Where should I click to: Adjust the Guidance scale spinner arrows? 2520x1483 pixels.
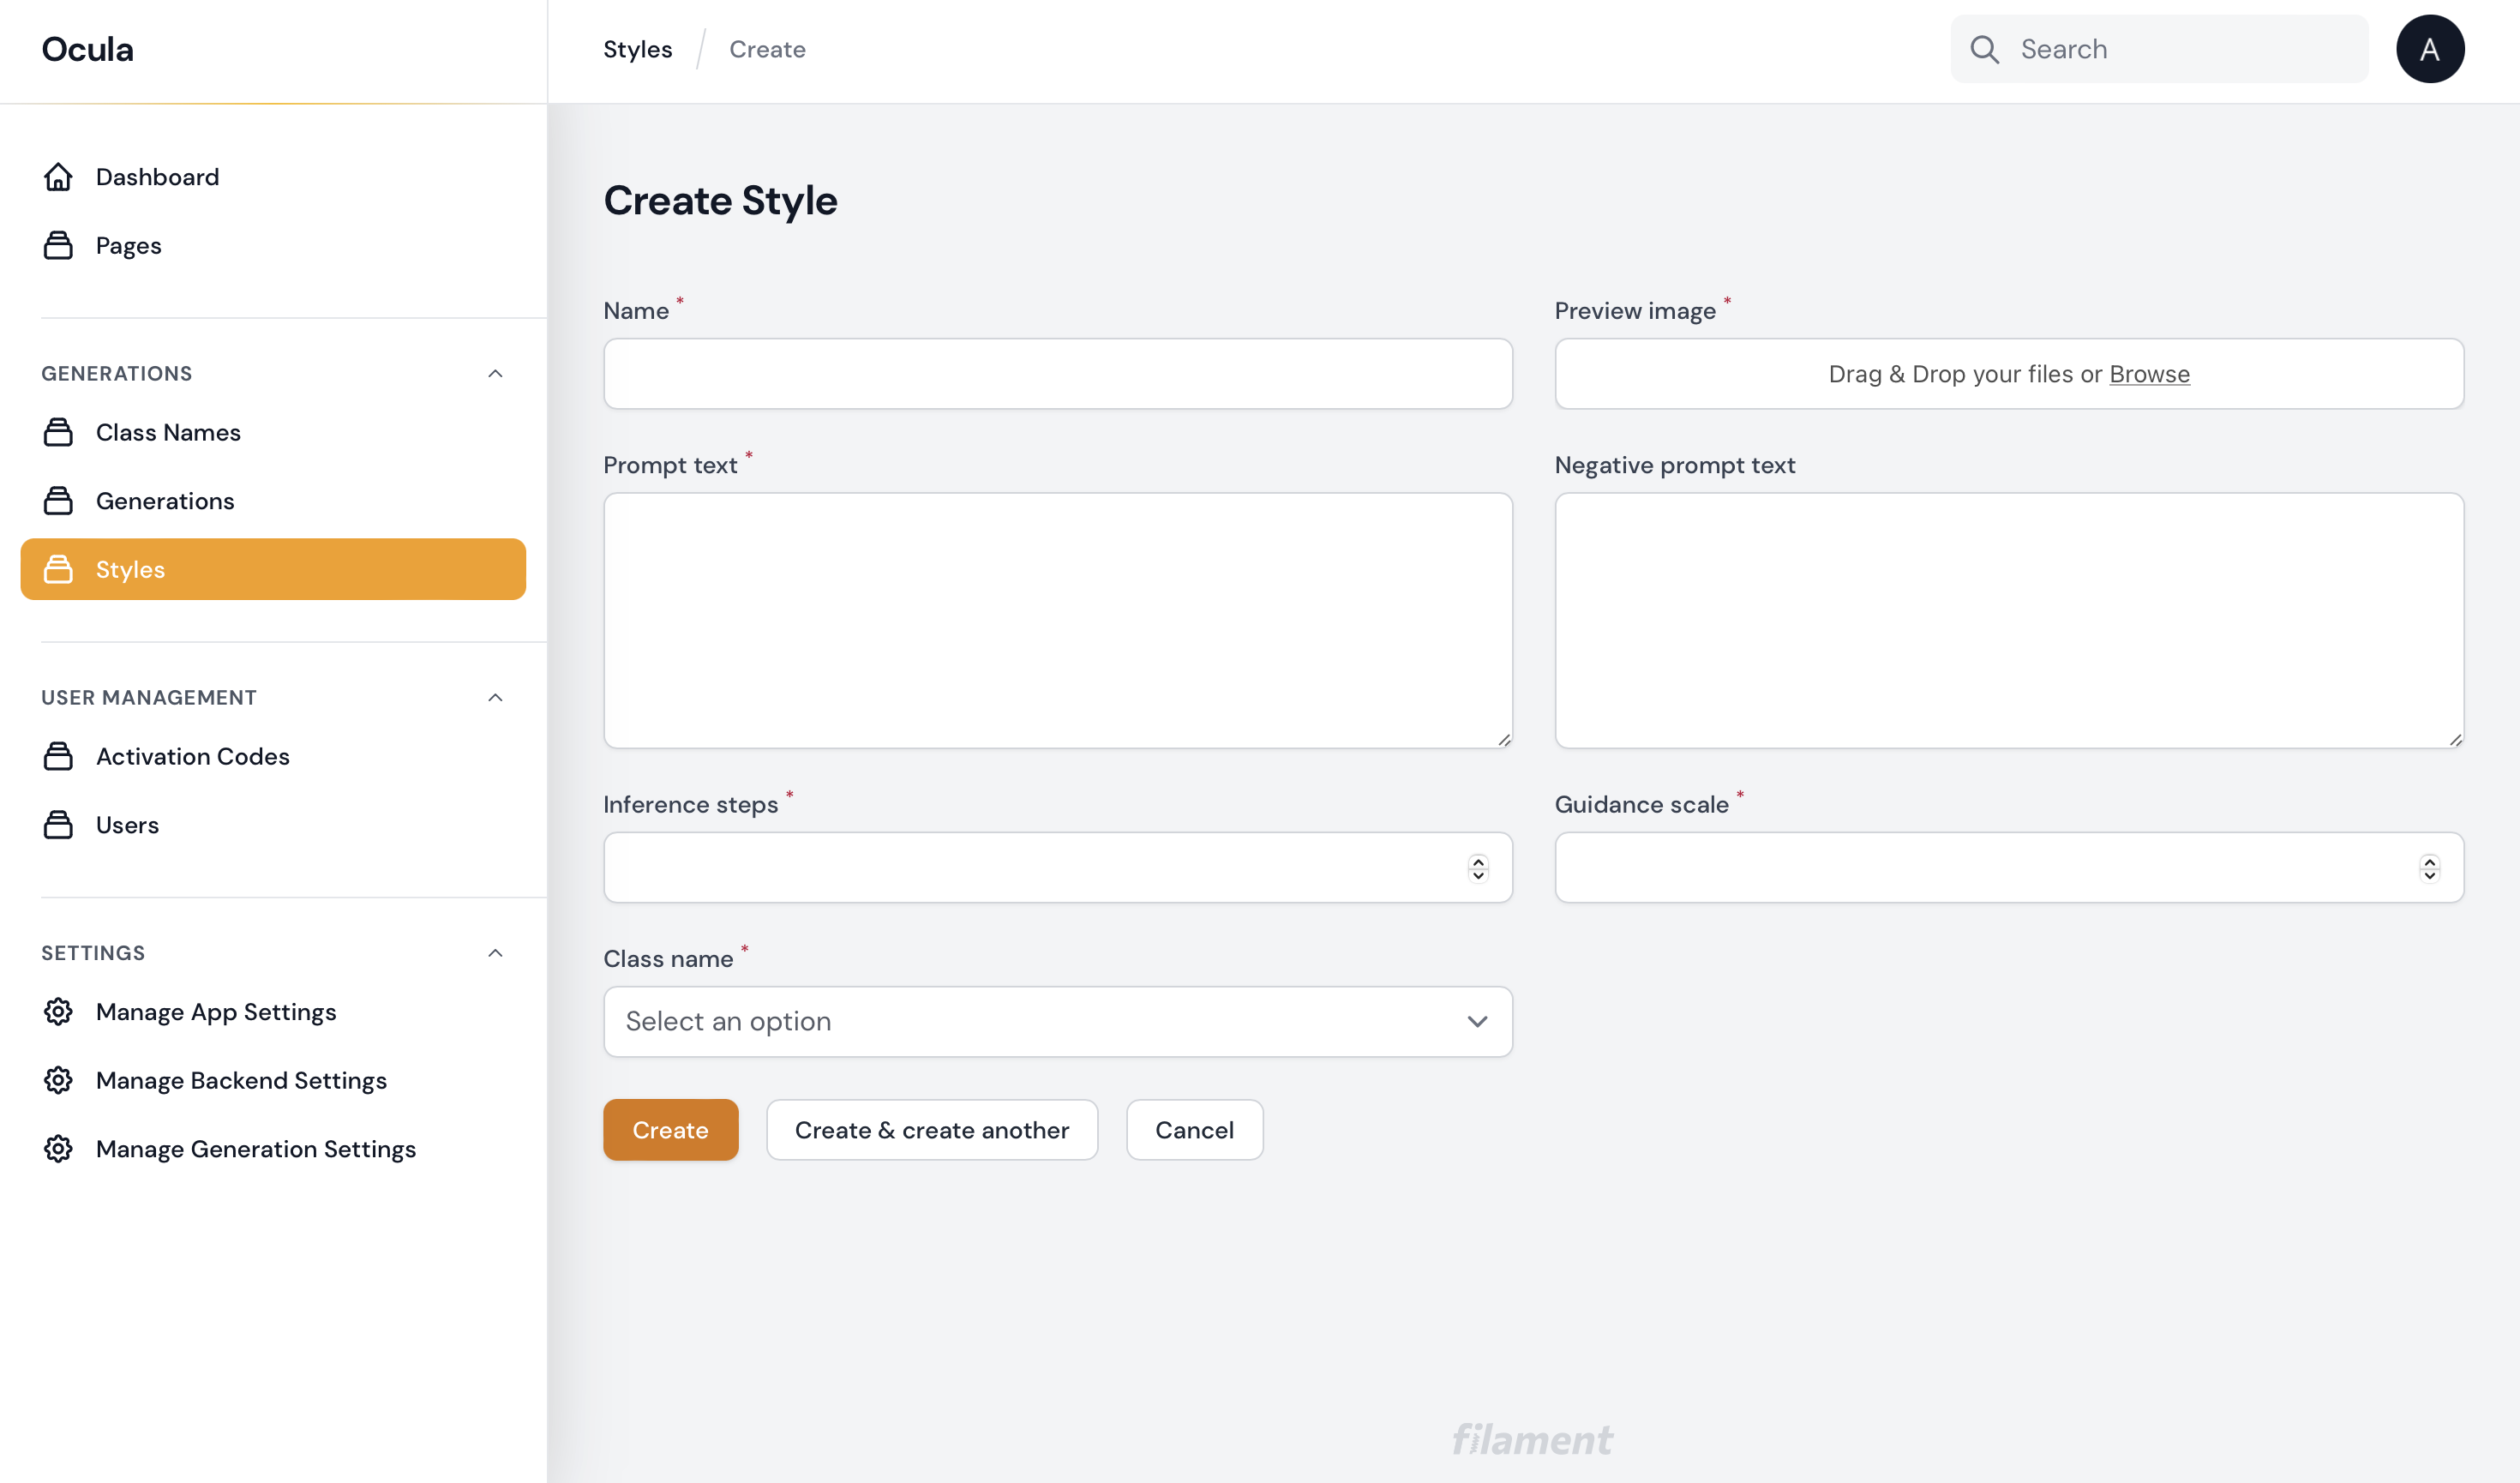tap(2429, 868)
